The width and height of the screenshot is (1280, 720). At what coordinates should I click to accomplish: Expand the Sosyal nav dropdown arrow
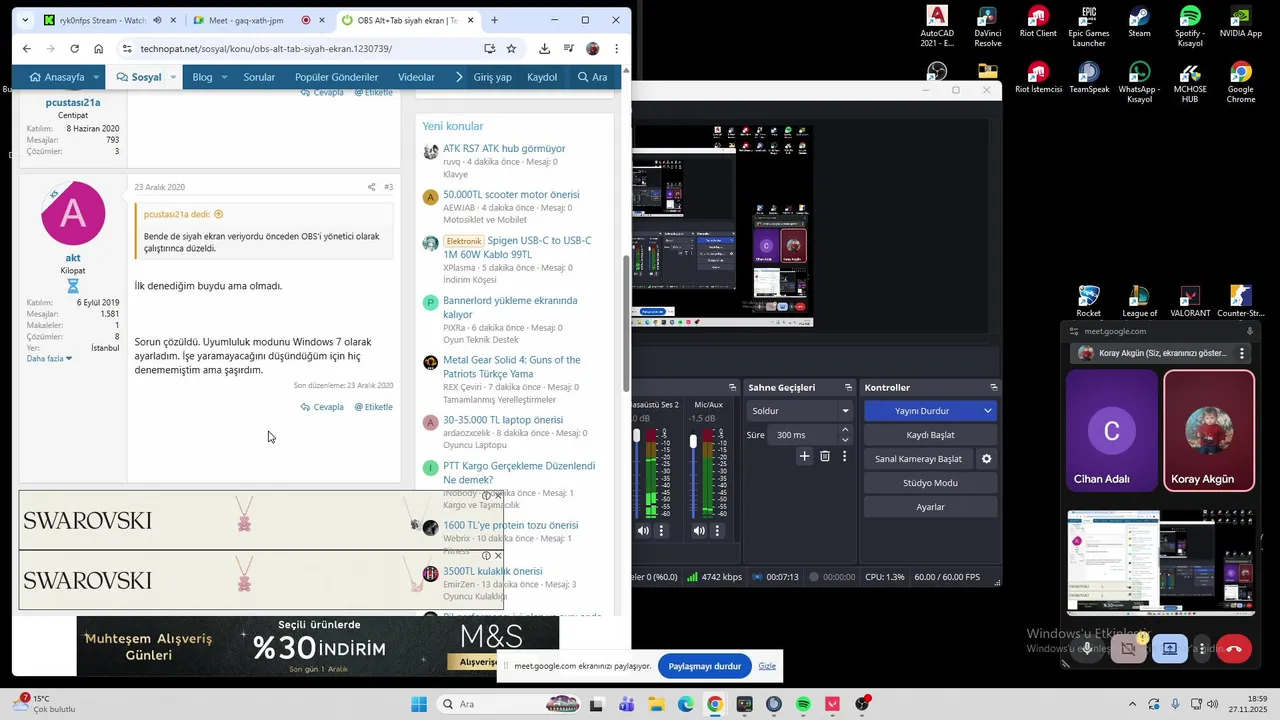click(173, 77)
